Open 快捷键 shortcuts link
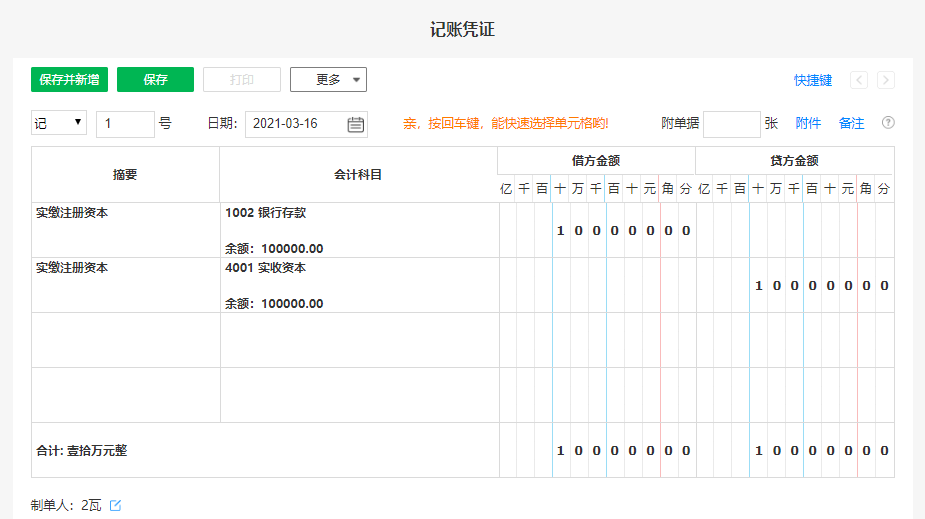925x519 pixels. (812, 80)
